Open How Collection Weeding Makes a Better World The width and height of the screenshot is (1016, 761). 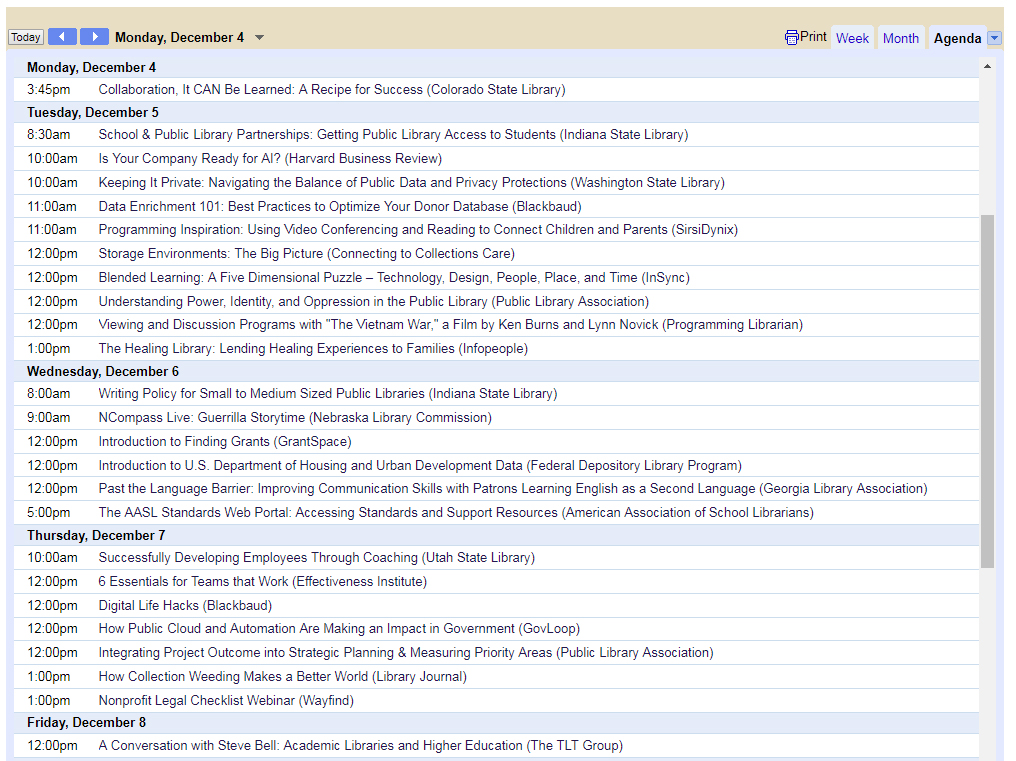[x=283, y=677]
